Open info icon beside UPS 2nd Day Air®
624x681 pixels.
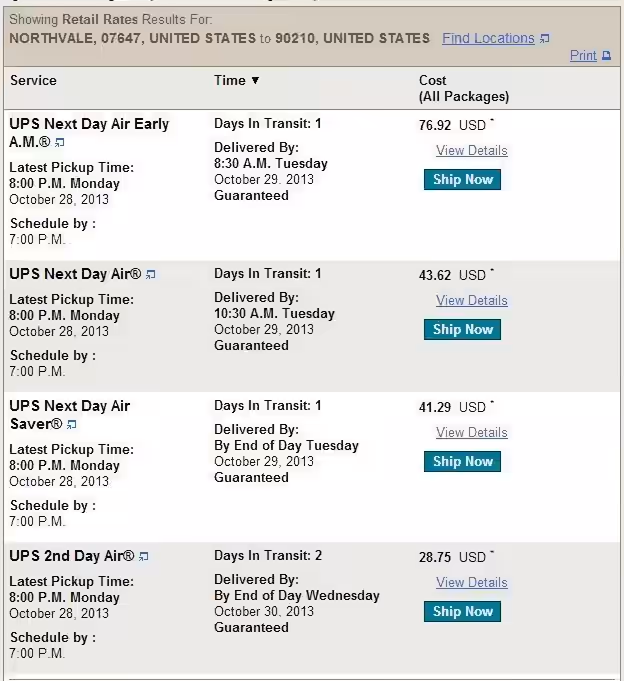click(x=143, y=556)
